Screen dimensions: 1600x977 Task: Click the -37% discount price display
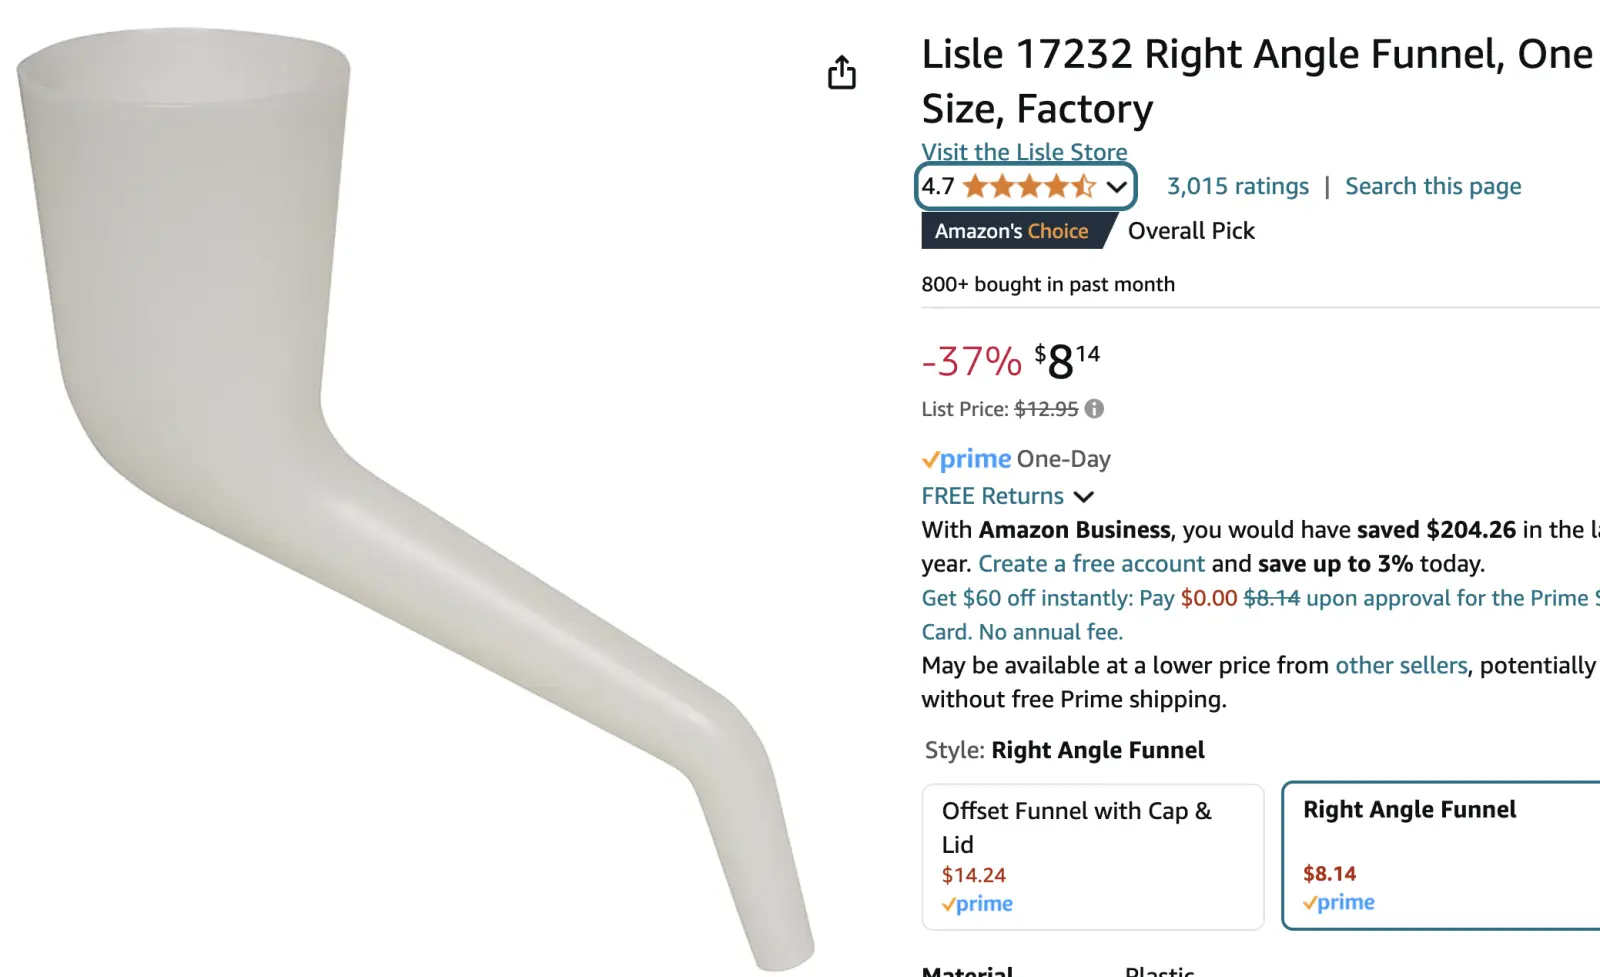pyautogui.click(x=1010, y=360)
